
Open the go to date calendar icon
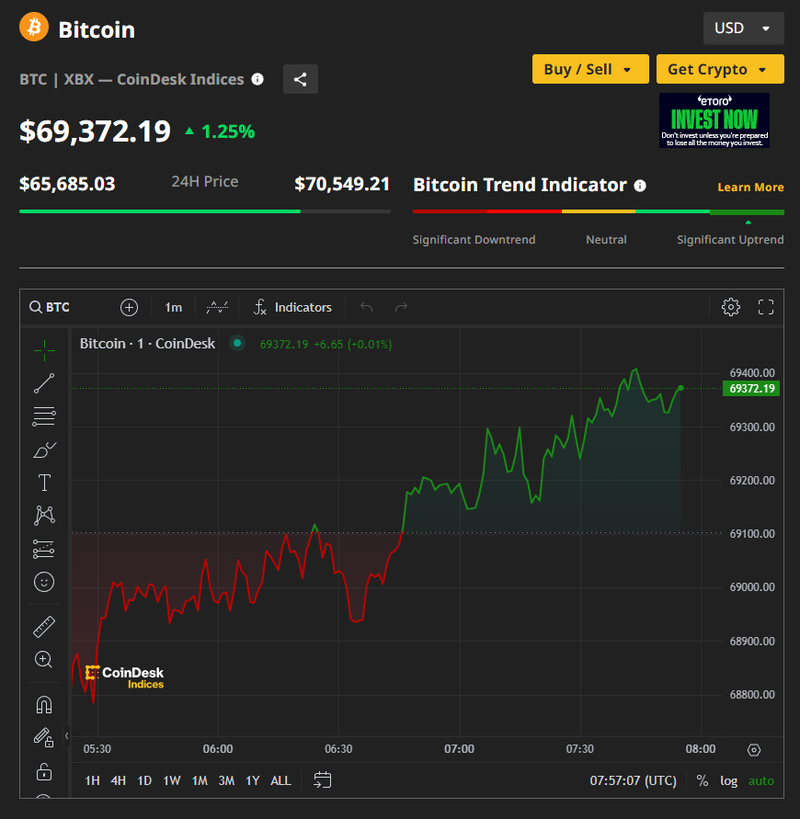(322, 779)
